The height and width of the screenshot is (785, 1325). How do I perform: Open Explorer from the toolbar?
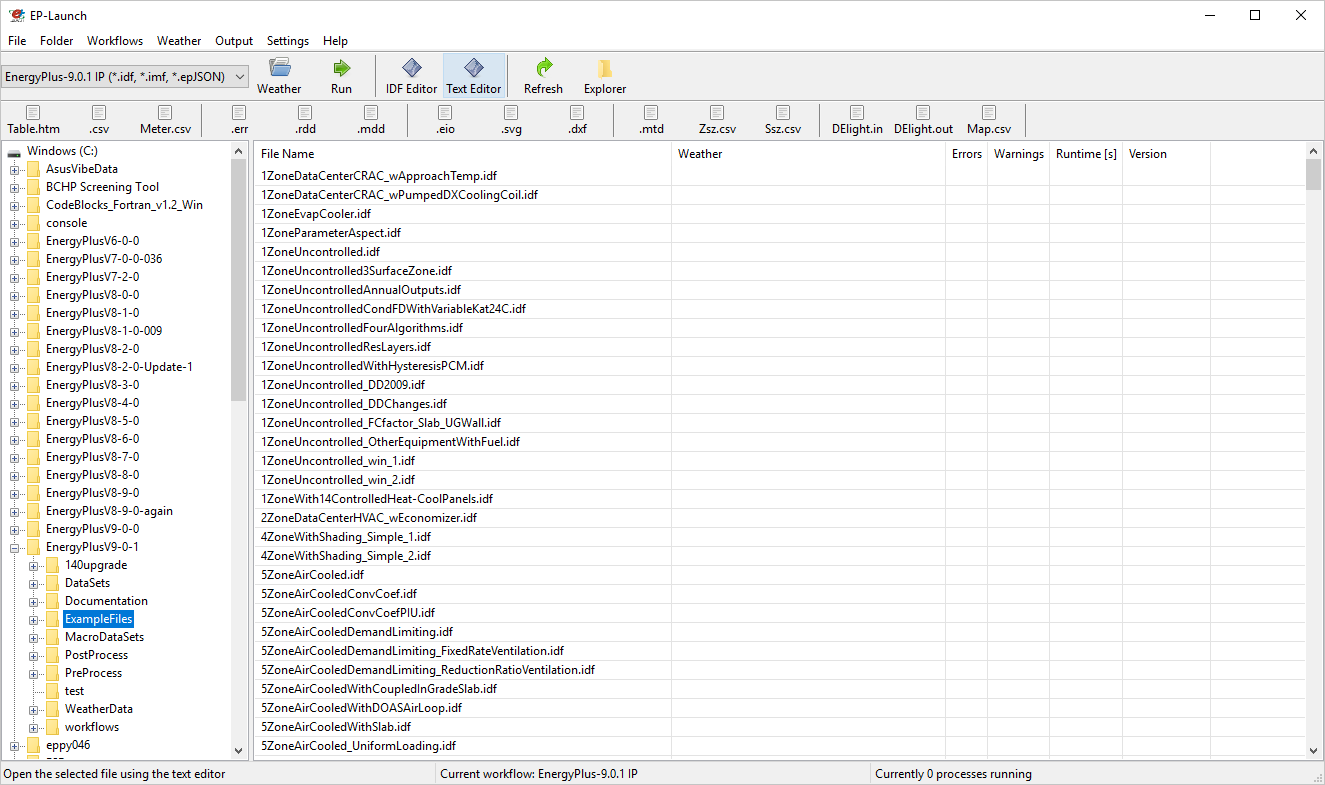(x=604, y=76)
